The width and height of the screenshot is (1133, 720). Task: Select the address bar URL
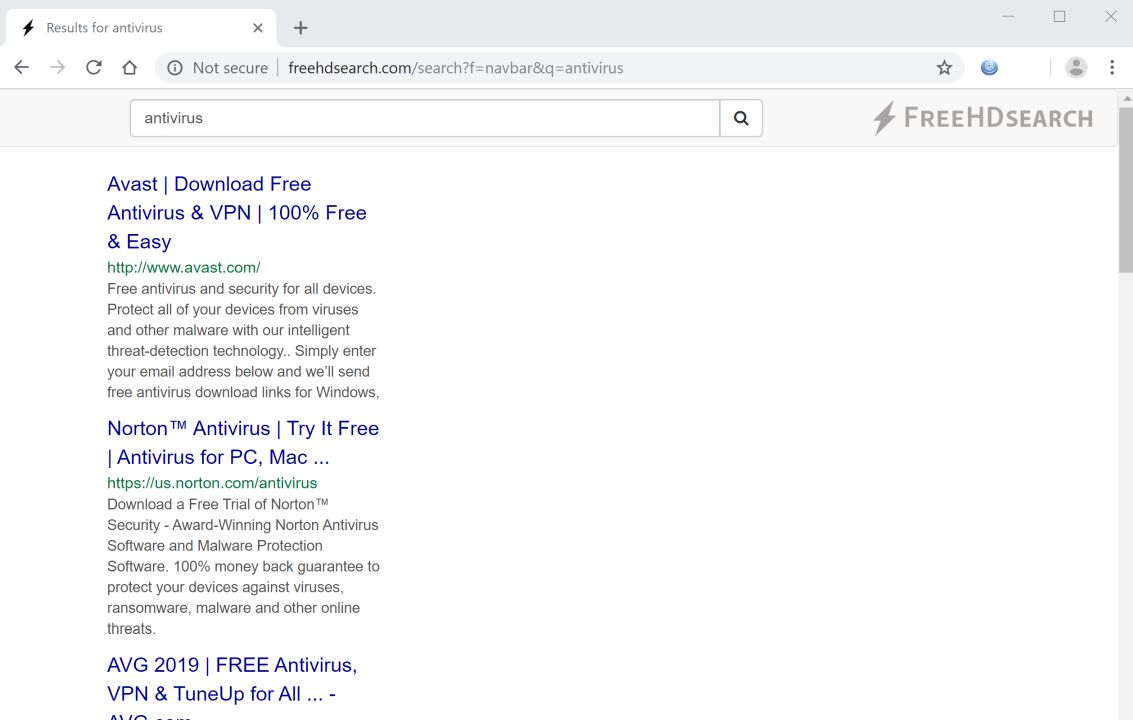(x=455, y=68)
